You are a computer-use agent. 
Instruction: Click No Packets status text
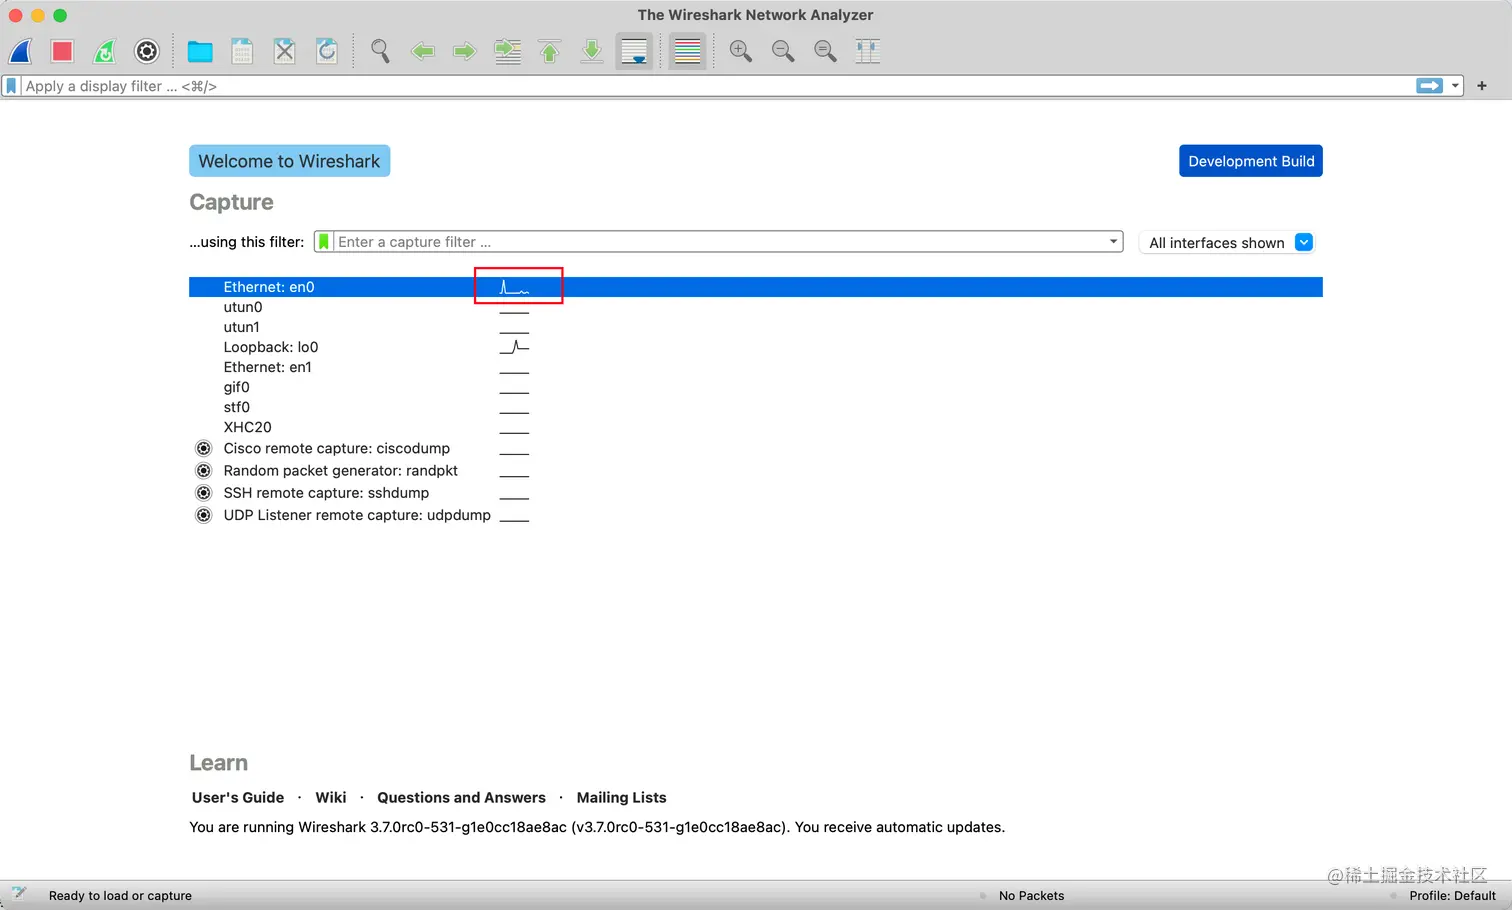click(x=1031, y=895)
